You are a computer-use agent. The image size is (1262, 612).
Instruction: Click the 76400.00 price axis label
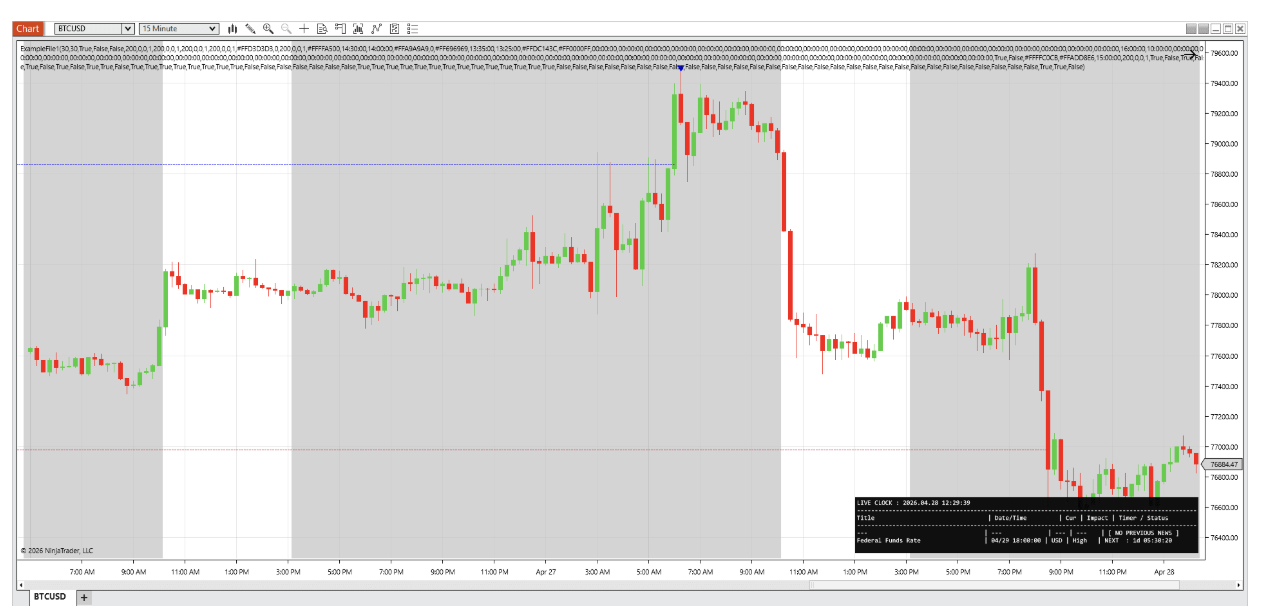click(x=1224, y=538)
